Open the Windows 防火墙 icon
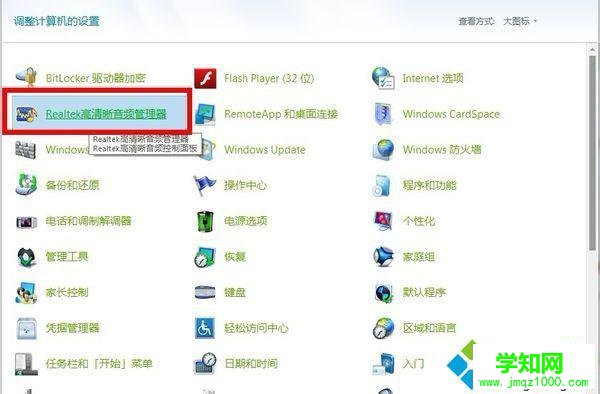Image resolution: width=600 pixels, height=394 pixels. pos(383,149)
